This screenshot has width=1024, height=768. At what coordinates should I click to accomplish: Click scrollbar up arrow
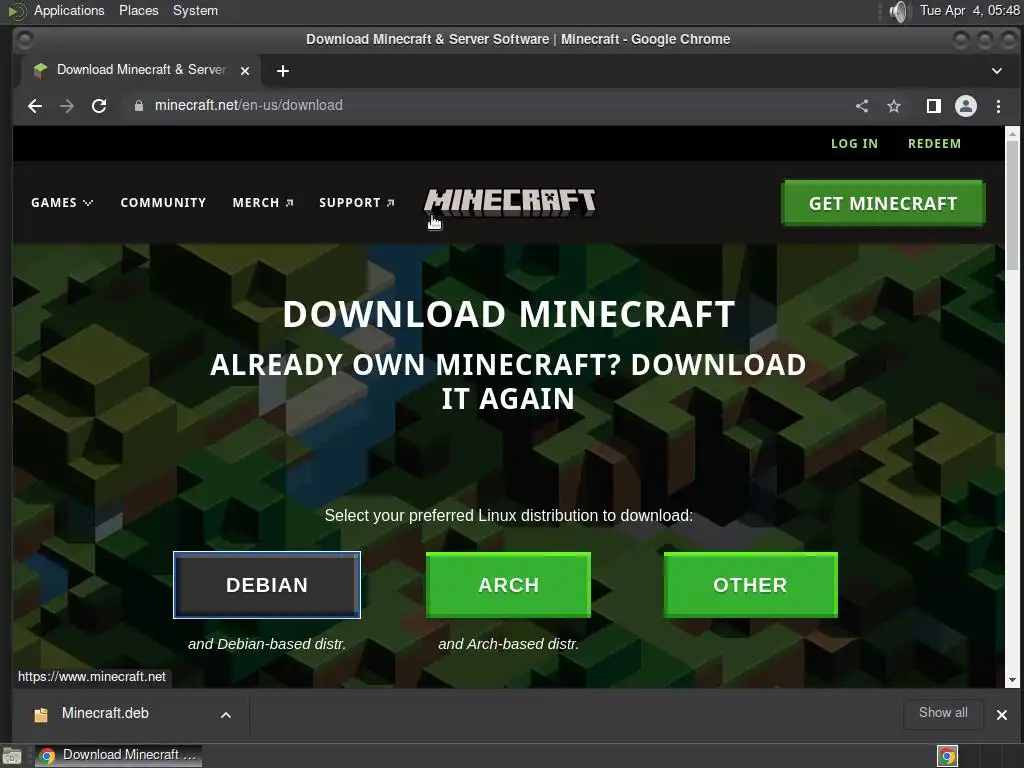pyautogui.click(x=1012, y=133)
